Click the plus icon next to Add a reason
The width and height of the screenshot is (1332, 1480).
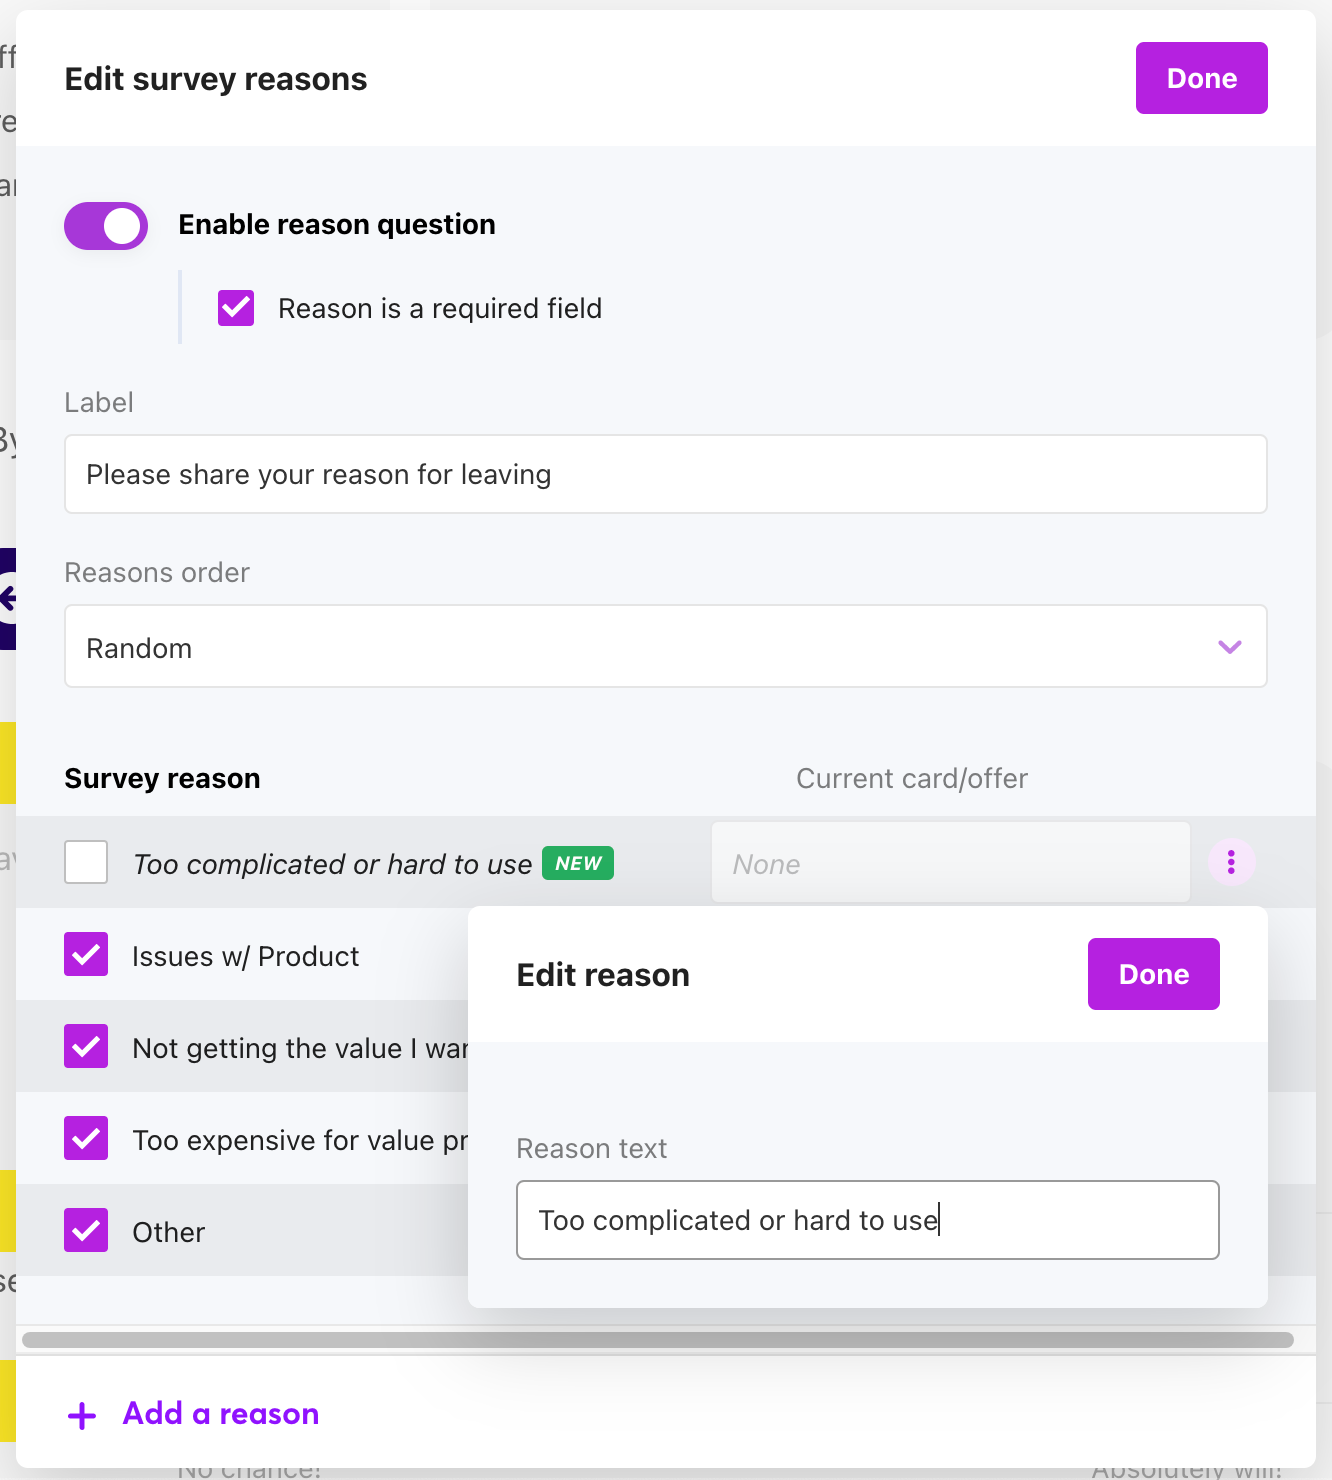80,1414
